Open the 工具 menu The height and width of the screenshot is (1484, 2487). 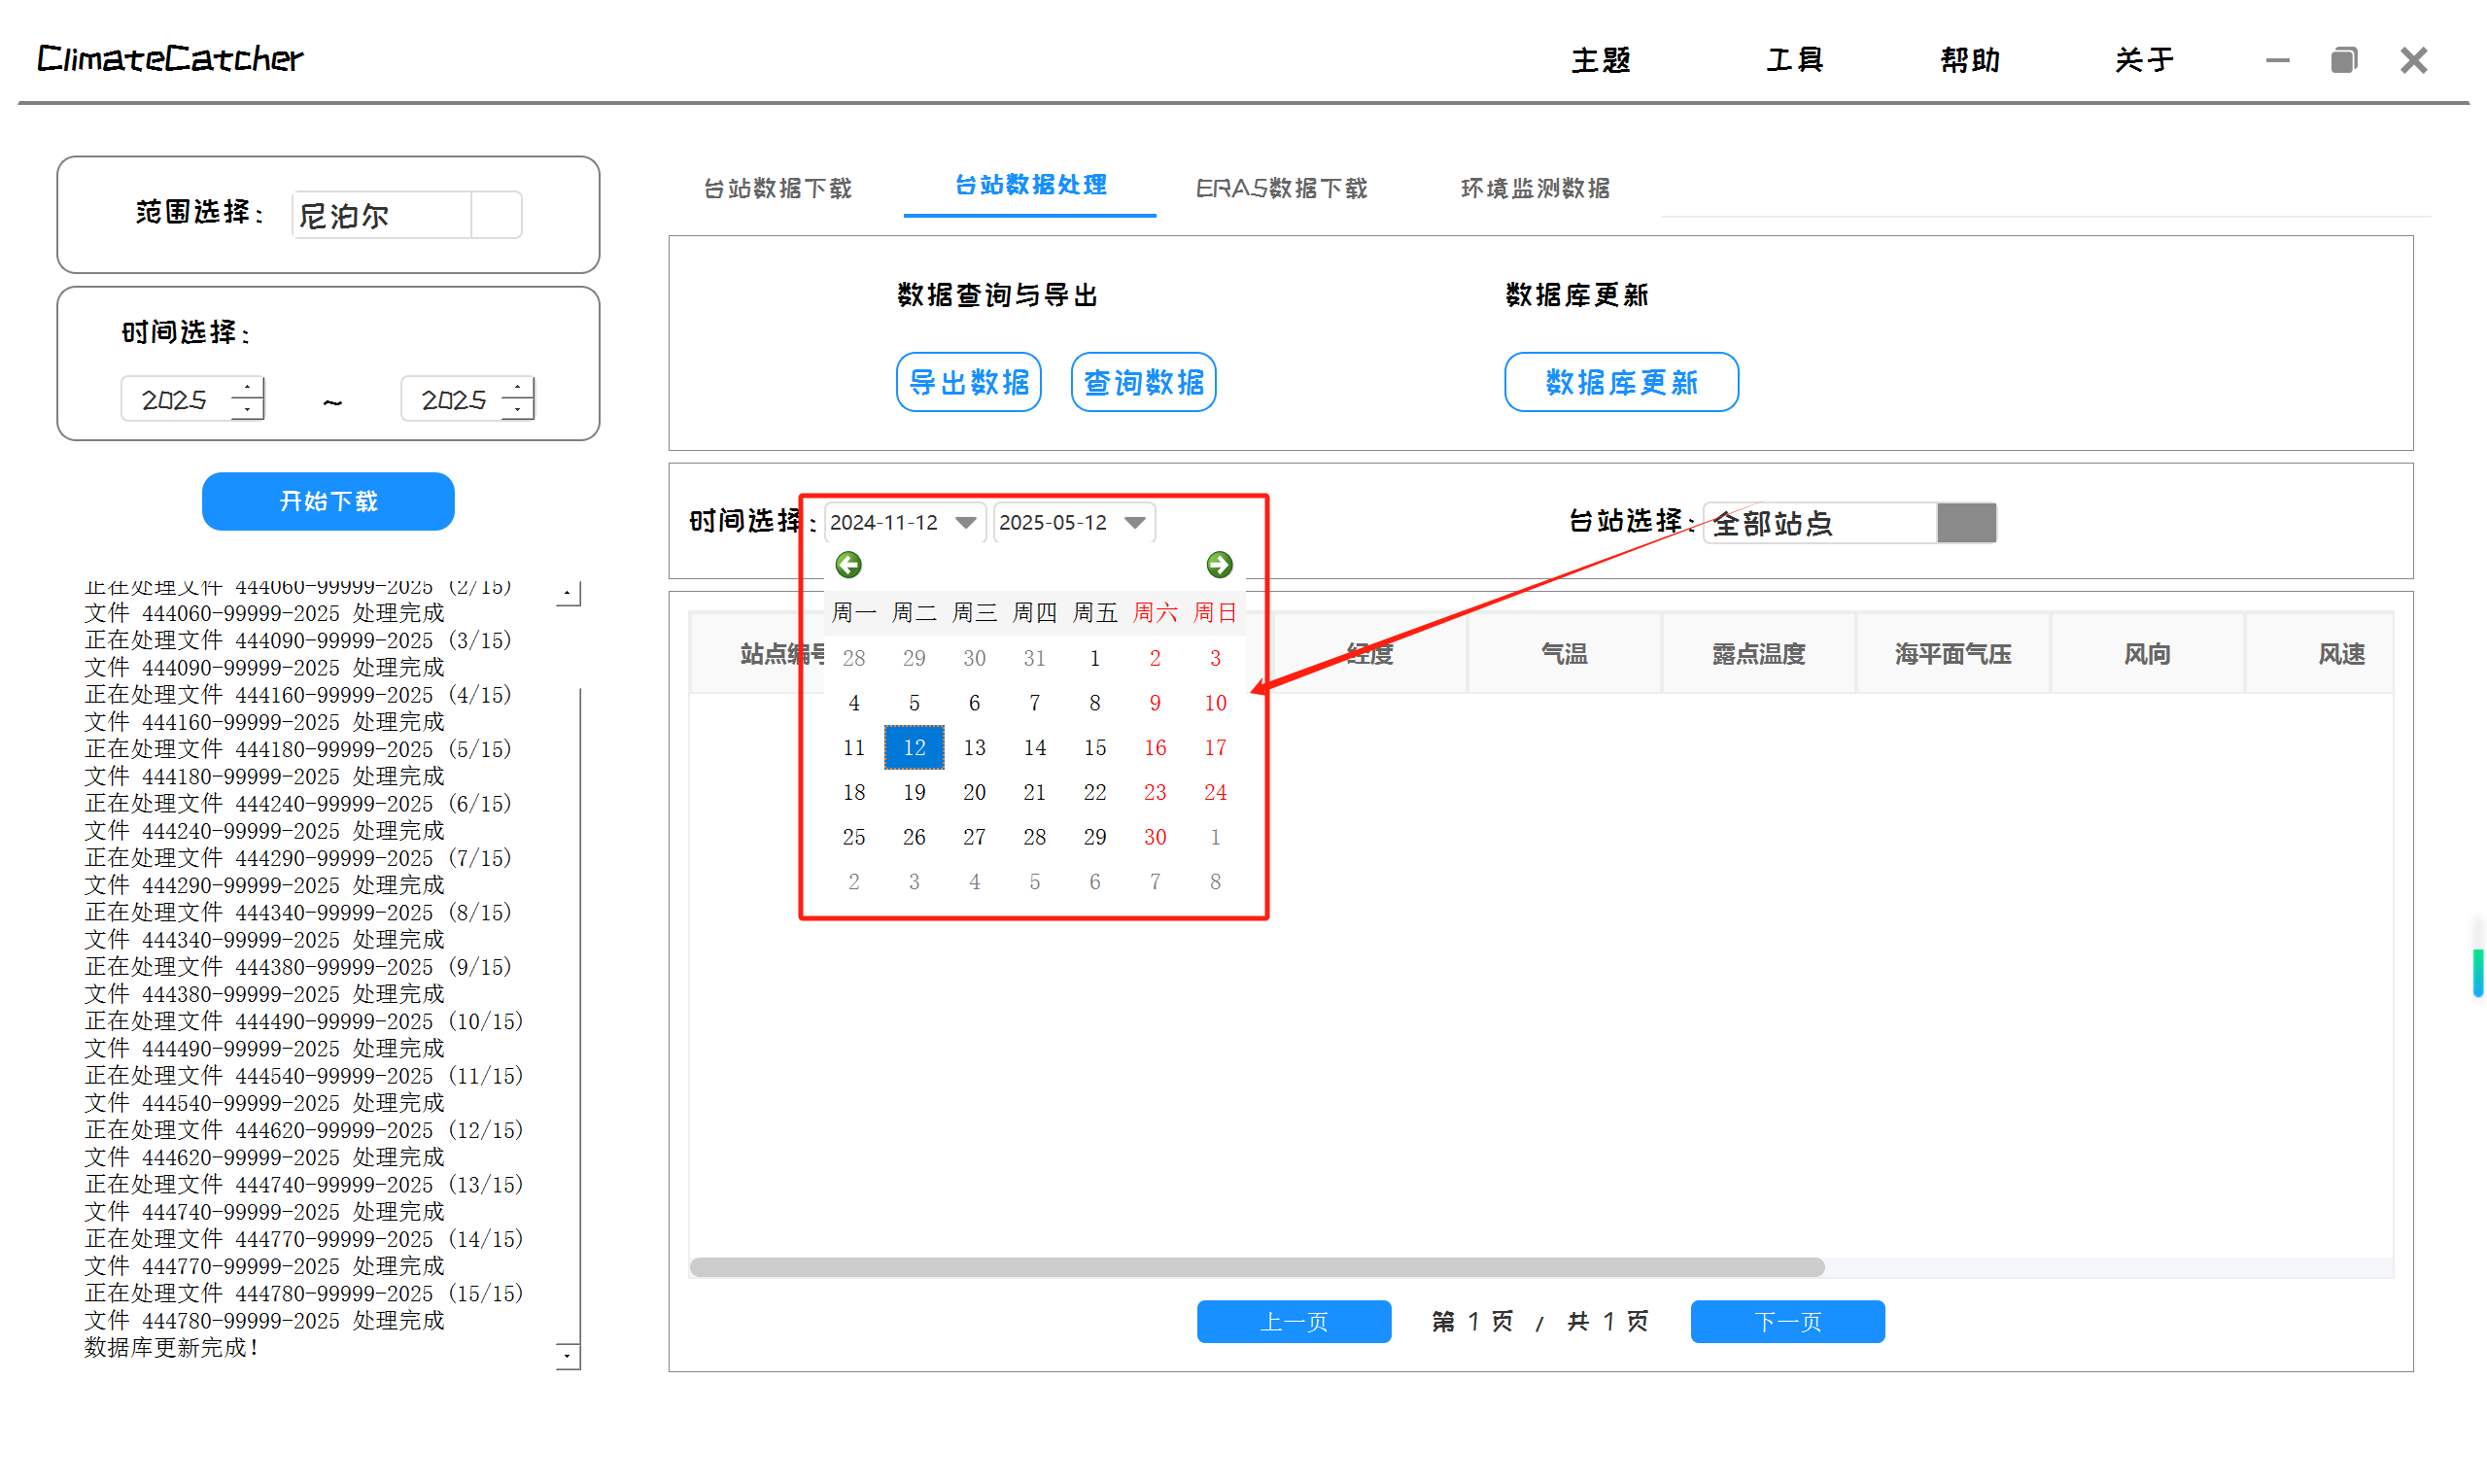pyautogui.click(x=1794, y=60)
